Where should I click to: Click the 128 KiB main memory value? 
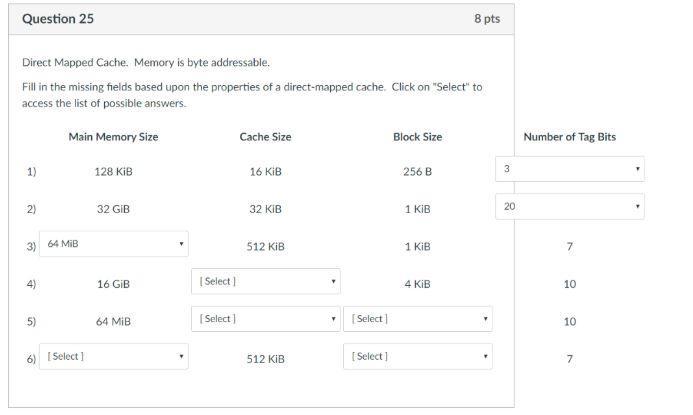[x=113, y=172]
